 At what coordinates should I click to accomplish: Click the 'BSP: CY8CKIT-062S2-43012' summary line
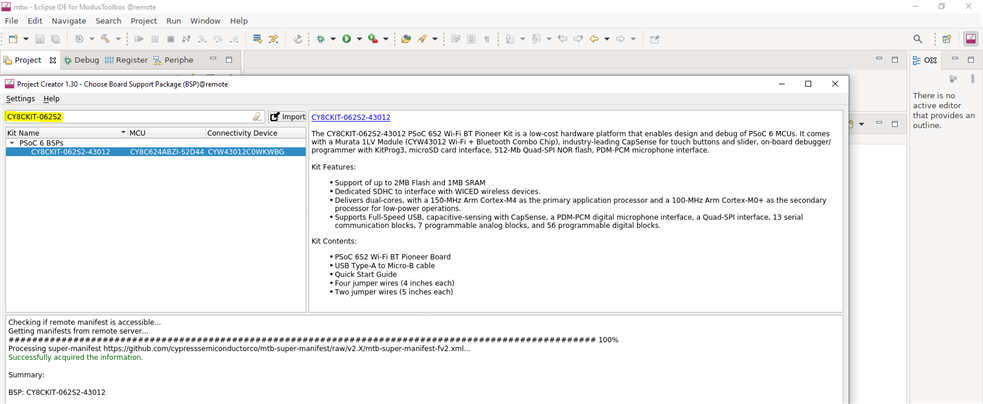click(56, 391)
